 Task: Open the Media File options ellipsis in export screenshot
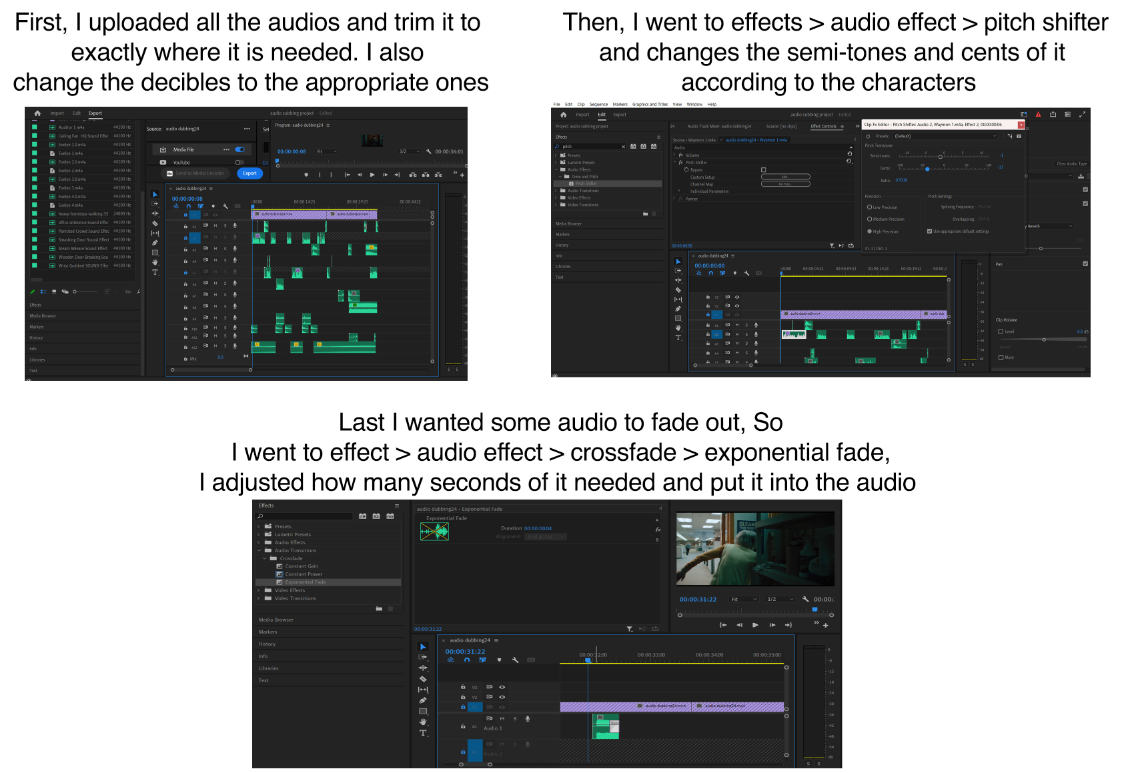[x=226, y=149]
